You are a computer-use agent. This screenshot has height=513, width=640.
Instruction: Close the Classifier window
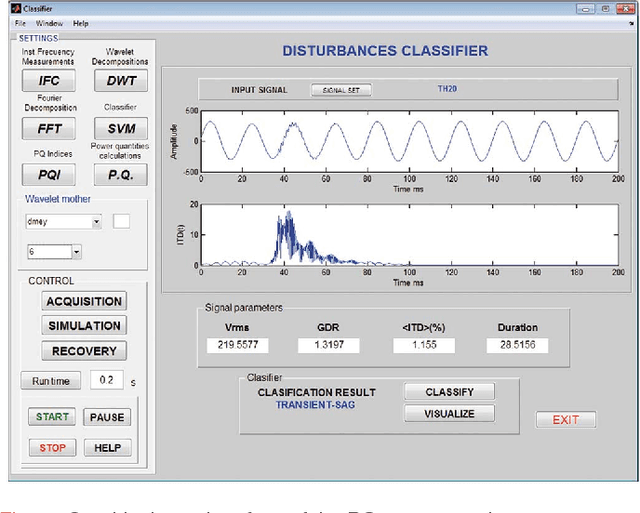[x=625, y=9]
